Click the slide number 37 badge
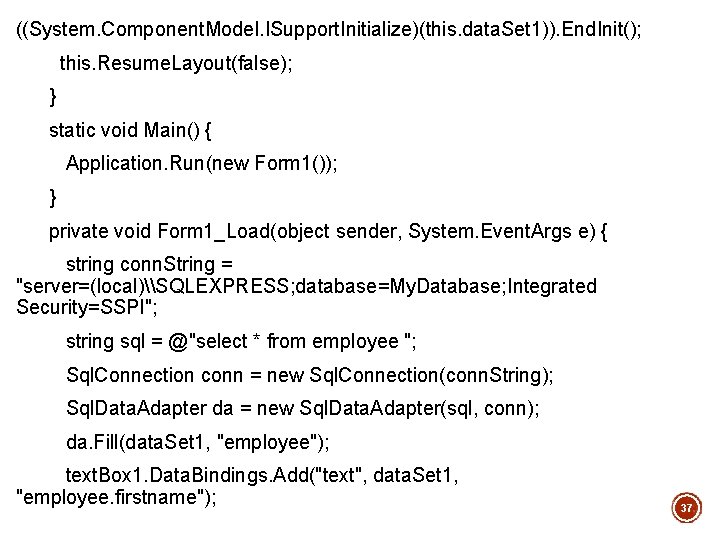Screen dimensions: 720x540 pyautogui.click(x=686, y=509)
